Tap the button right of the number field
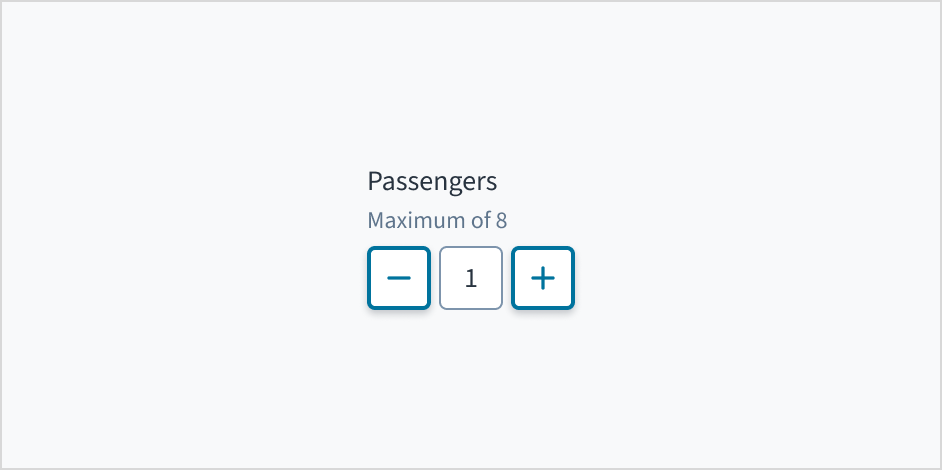Screen dimensions: 942x470 click(543, 278)
